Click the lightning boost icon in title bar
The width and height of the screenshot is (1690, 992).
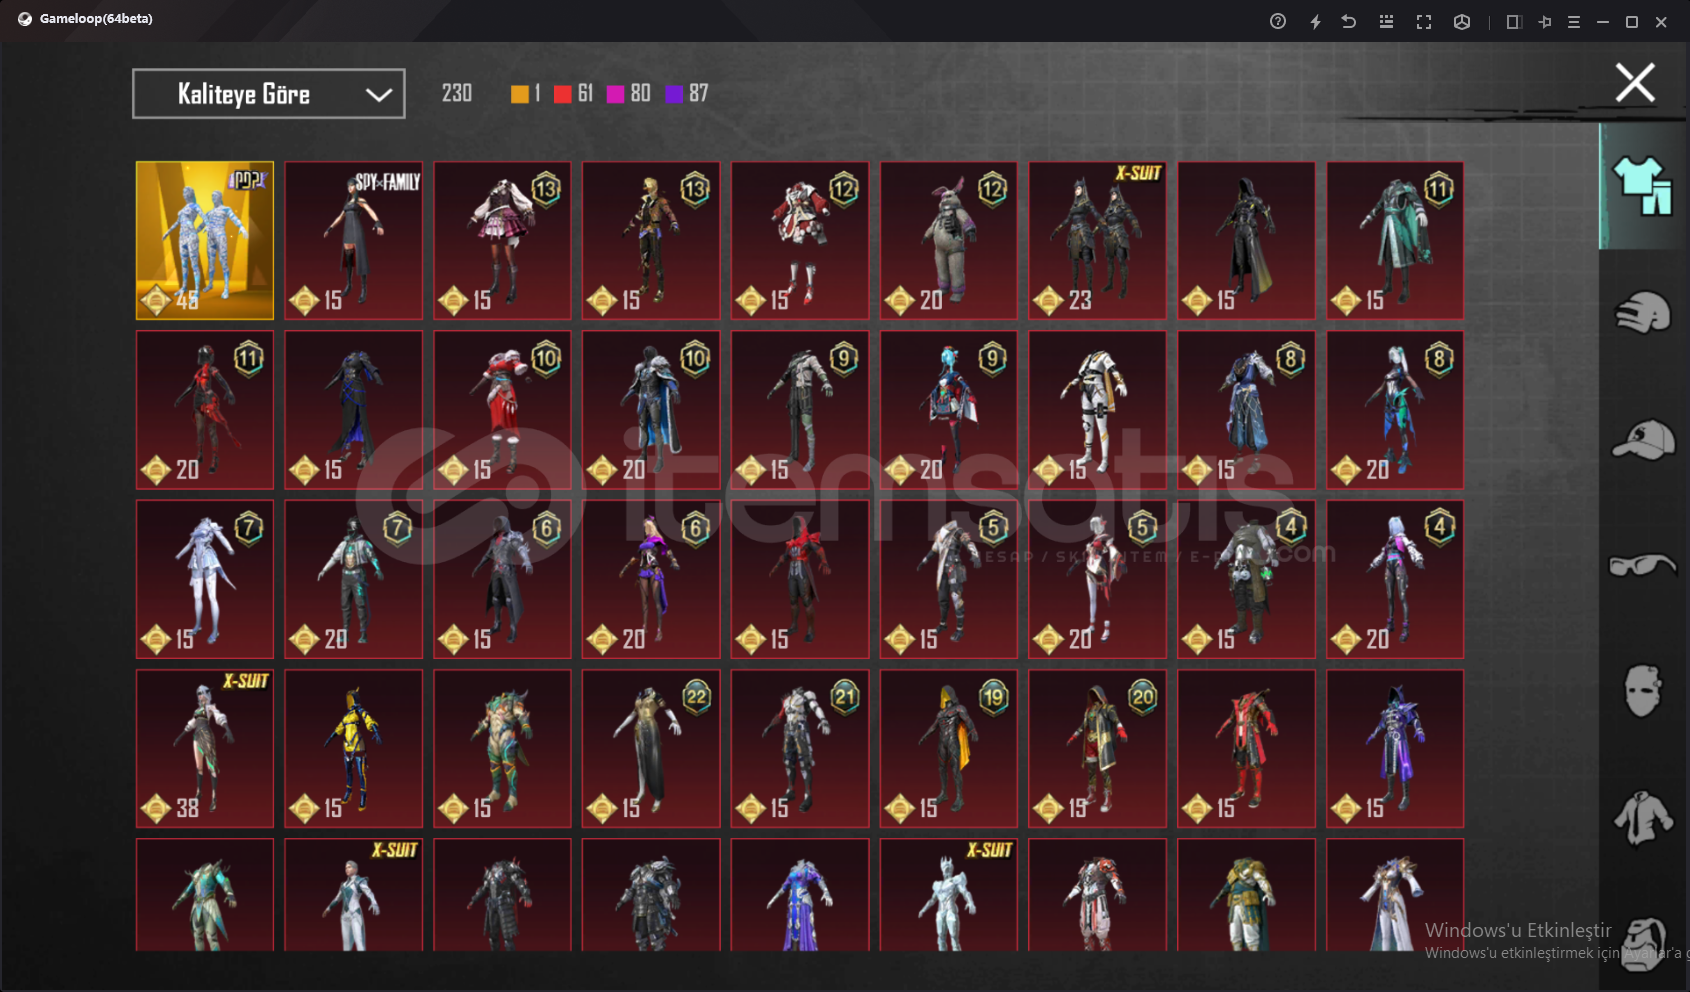pyautogui.click(x=1315, y=21)
